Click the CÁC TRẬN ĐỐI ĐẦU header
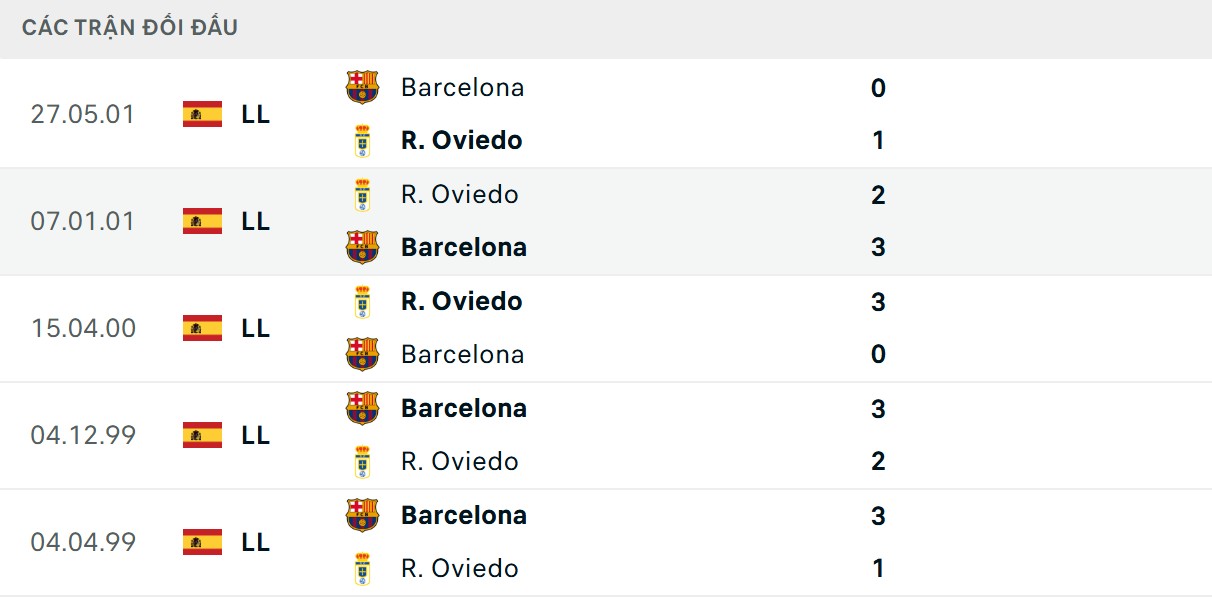 131,27
